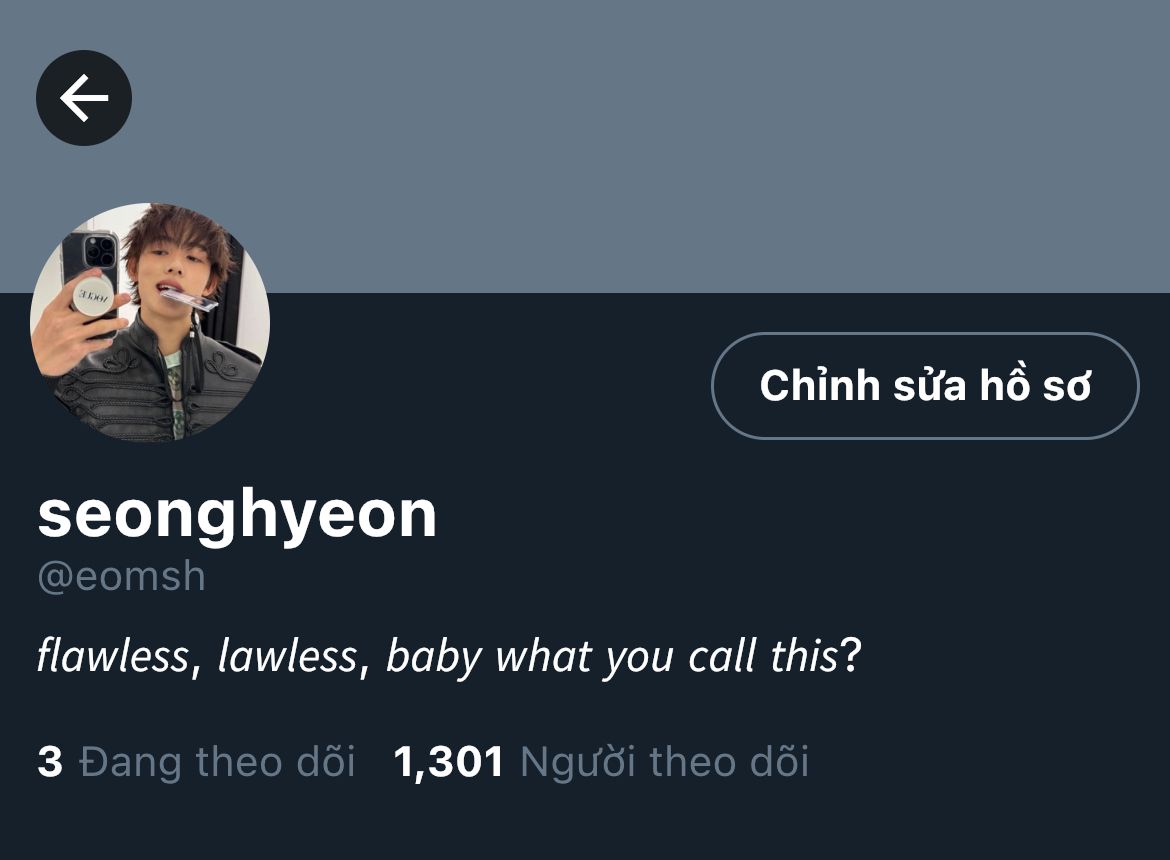This screenshot has height=860, width=1170.
Task: Click the word flawless in the bio
Action: 113,657
